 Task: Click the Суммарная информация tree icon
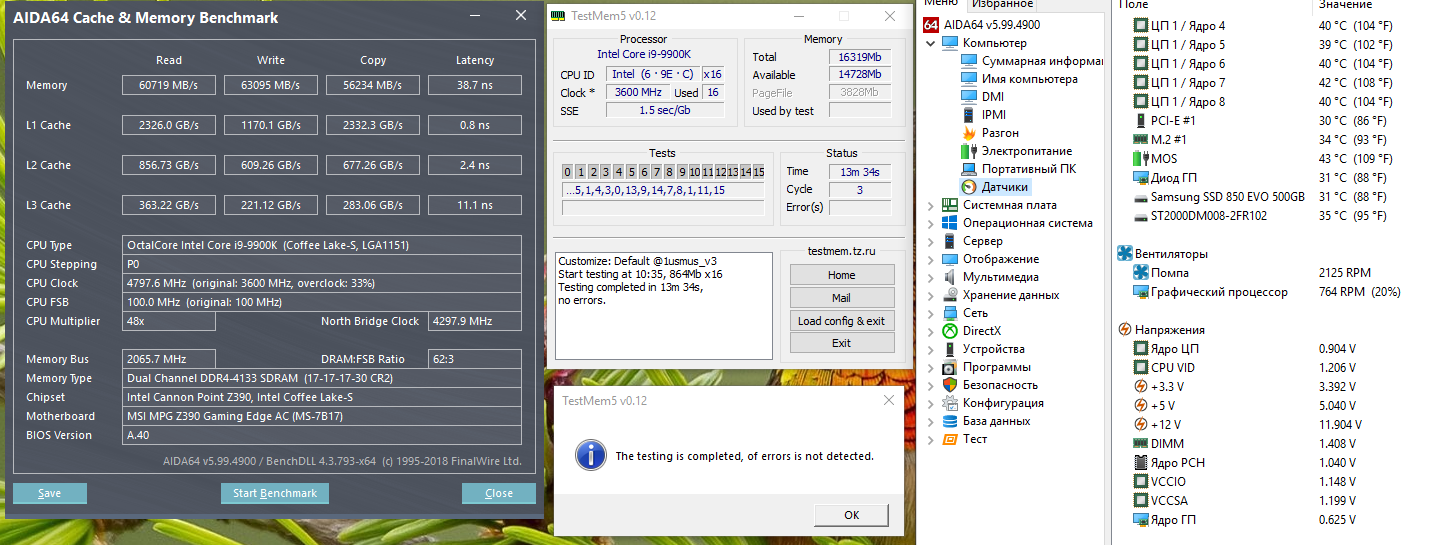pos(968,61)
